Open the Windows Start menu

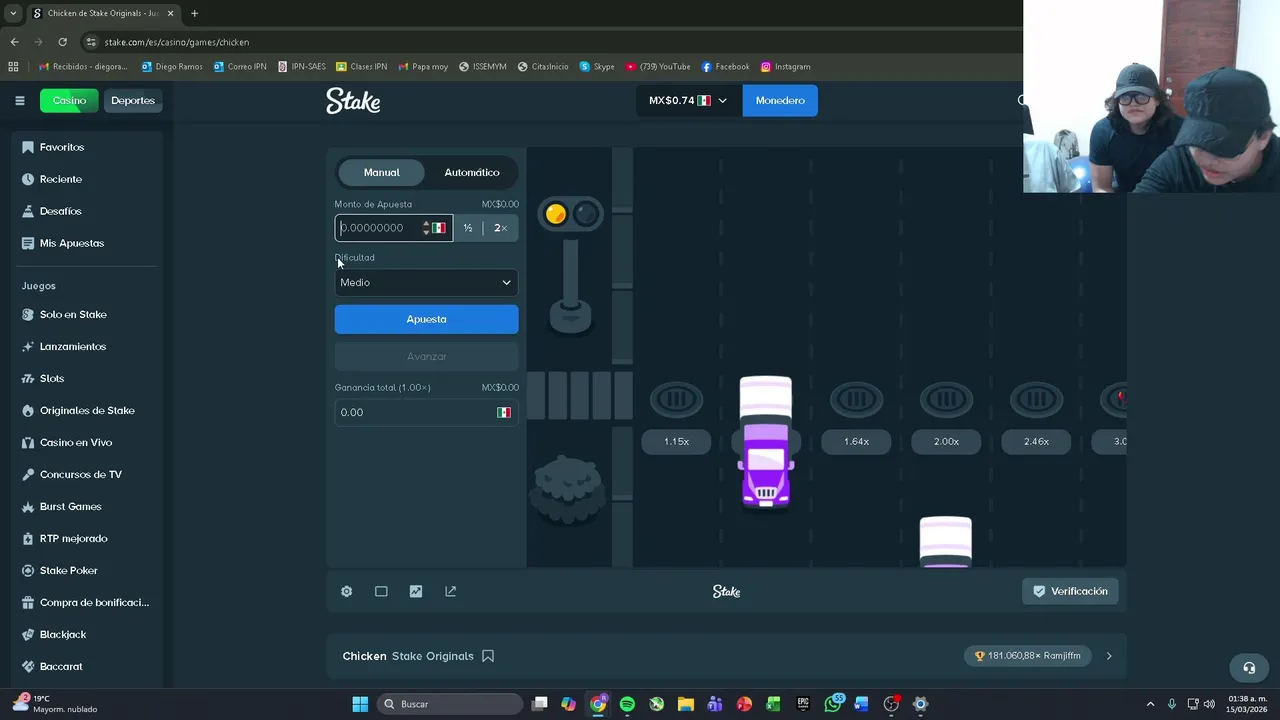click(x=360, y=704)
